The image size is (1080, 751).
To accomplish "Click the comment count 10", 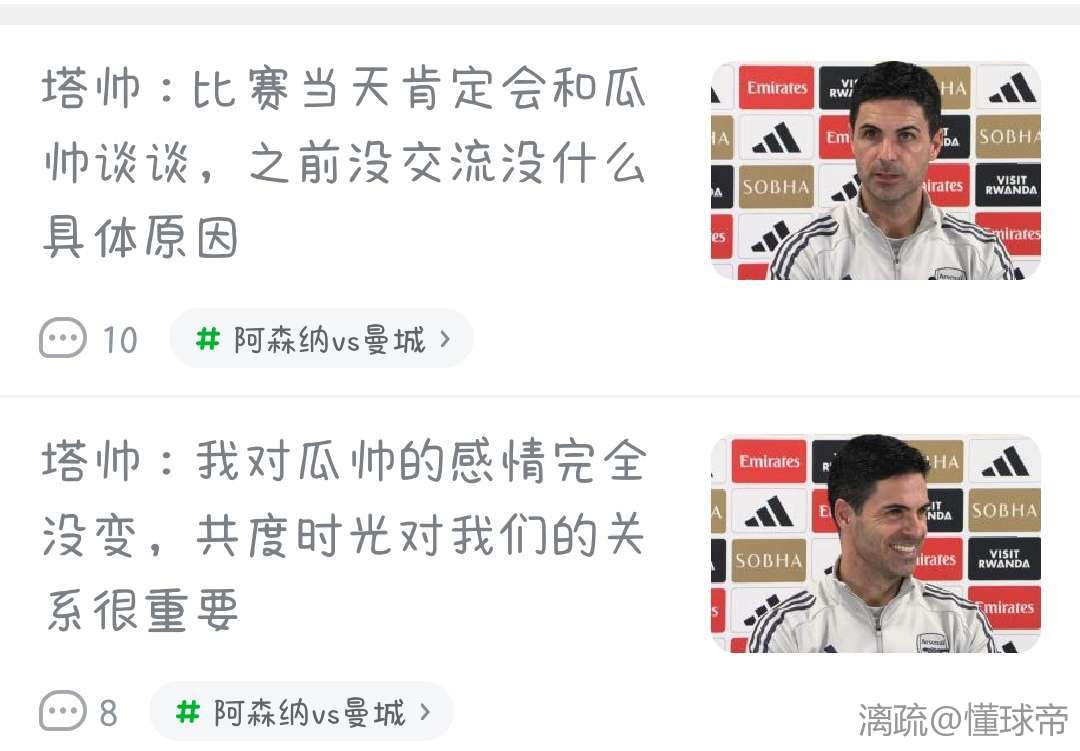I will click(x=120, y=340).
